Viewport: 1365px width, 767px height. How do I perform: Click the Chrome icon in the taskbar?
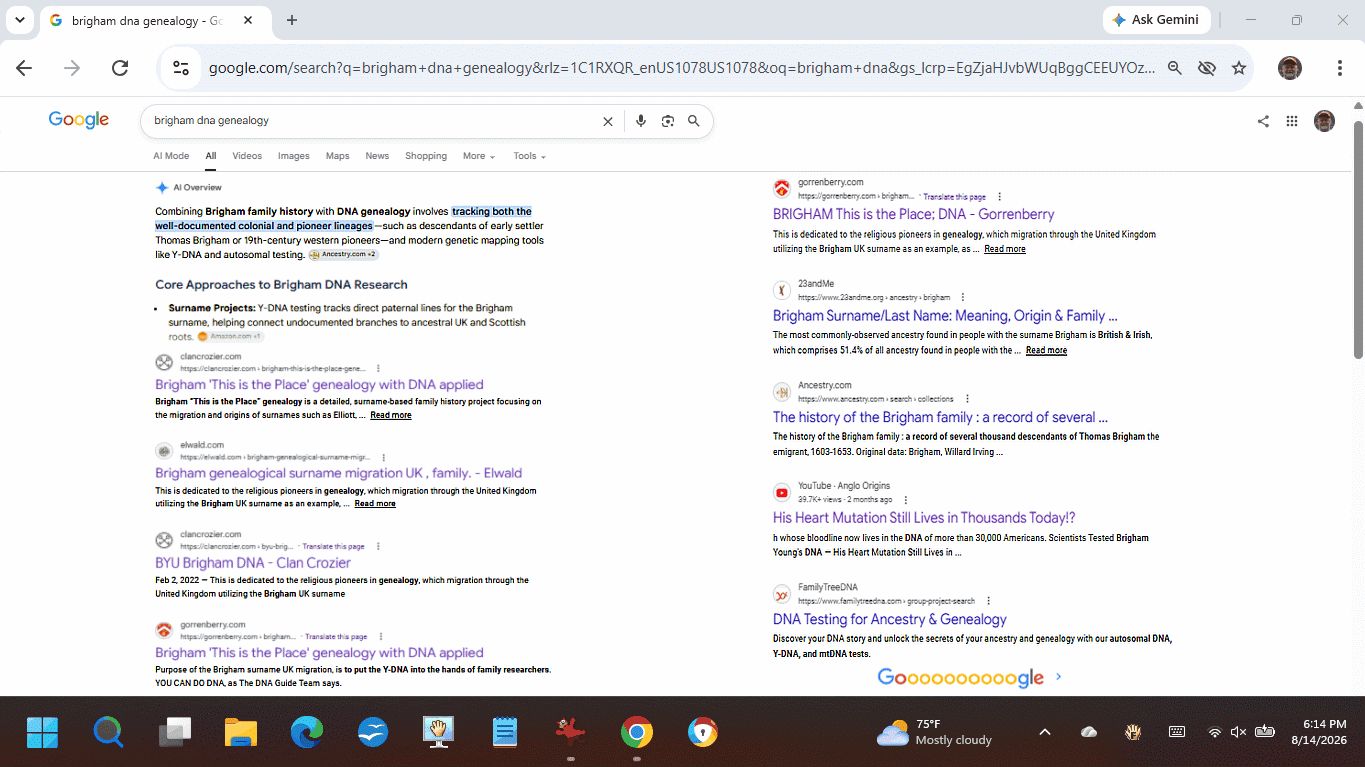click(637, 733)
